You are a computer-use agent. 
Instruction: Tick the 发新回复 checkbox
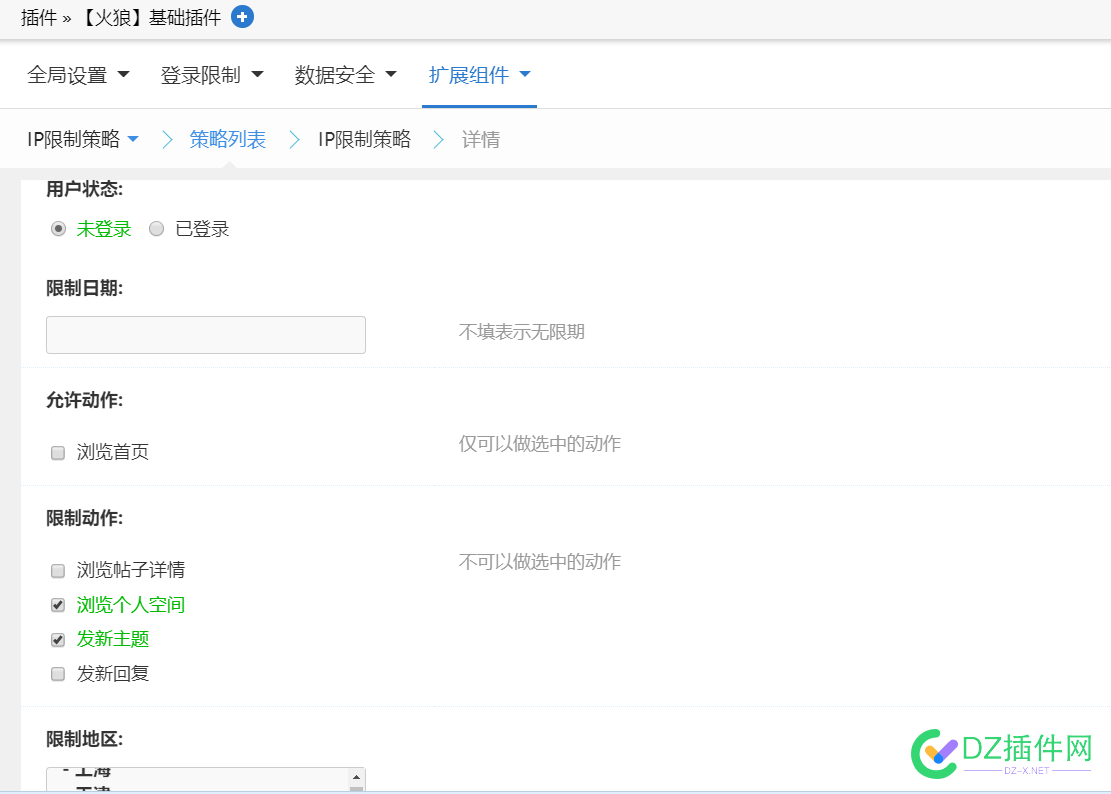coord(58,674)
